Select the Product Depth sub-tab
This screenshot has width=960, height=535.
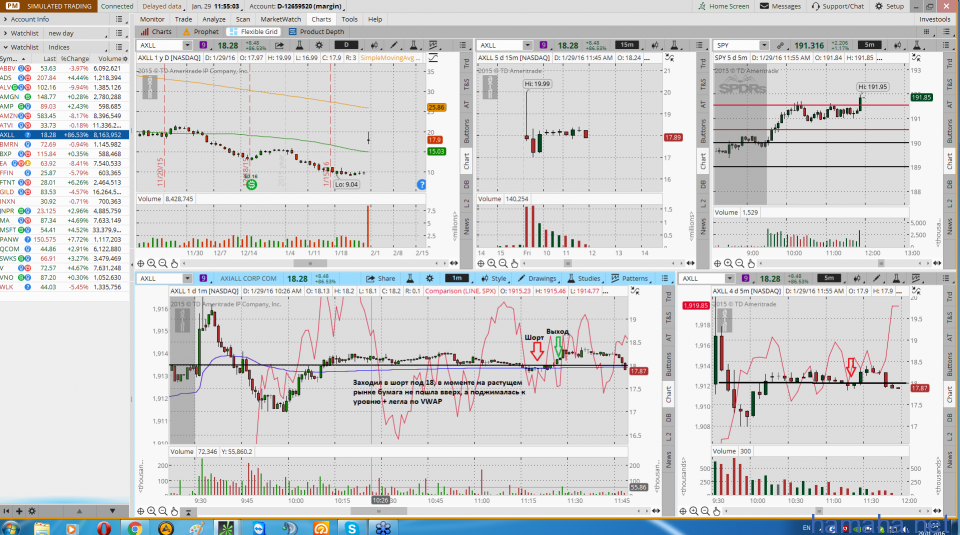[317, 32]
